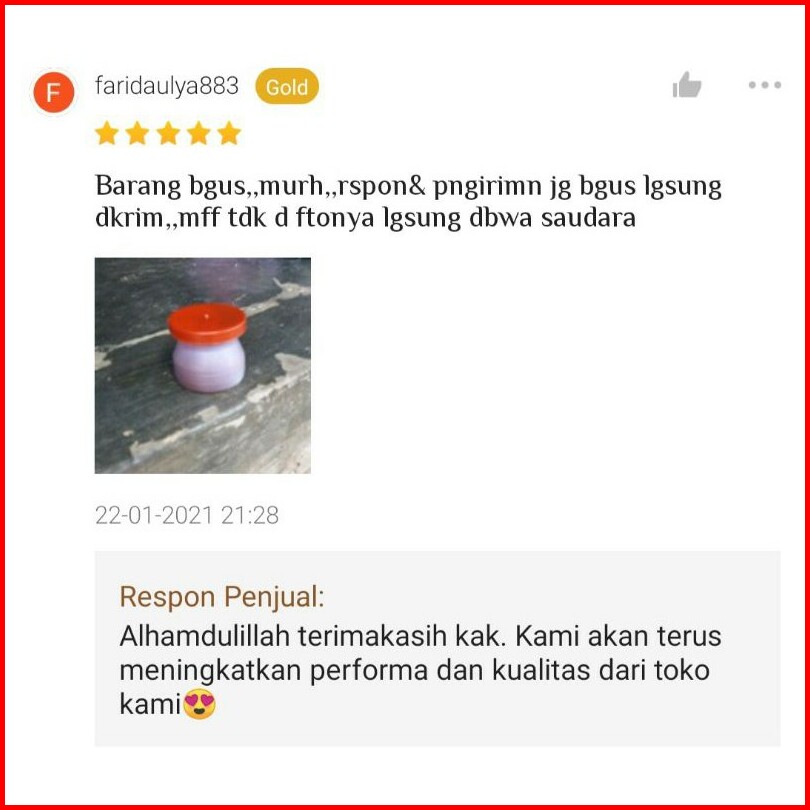Screen dimensions: 810x810
Task: Click the Respon Penjual heading
Action: (222, 597)
